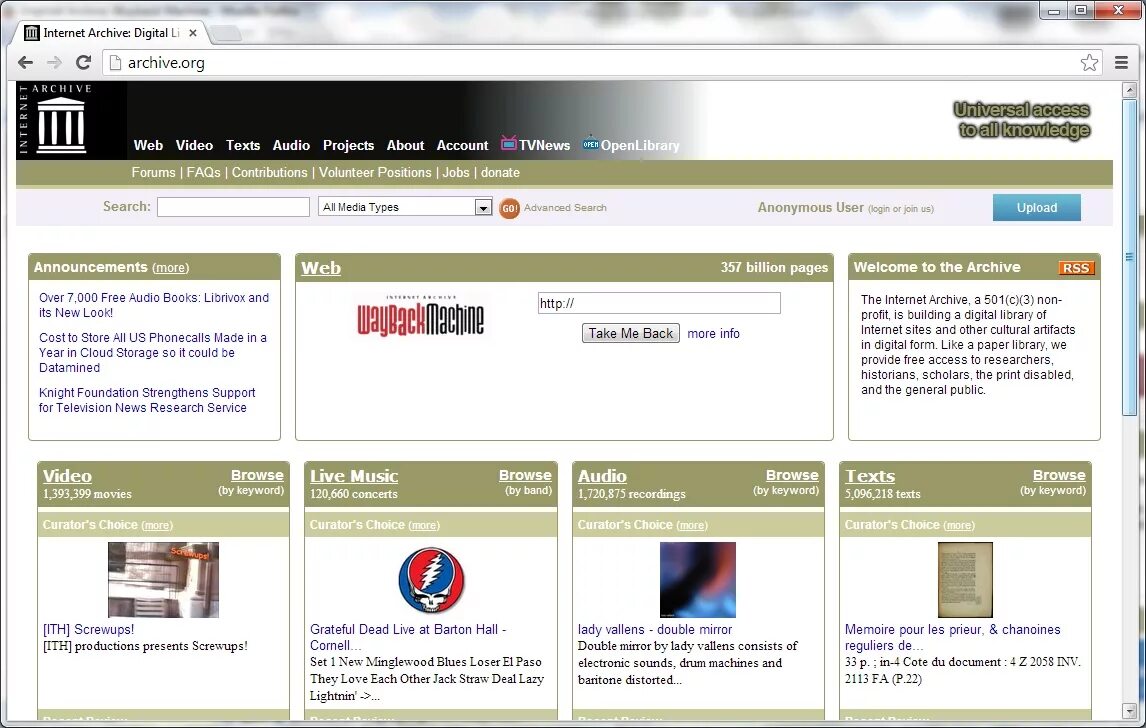Browse texts by keyword
Image resolution: width=1146 pixels, height=728 pixels.
pyautogui.click(x=1058, y=475)
